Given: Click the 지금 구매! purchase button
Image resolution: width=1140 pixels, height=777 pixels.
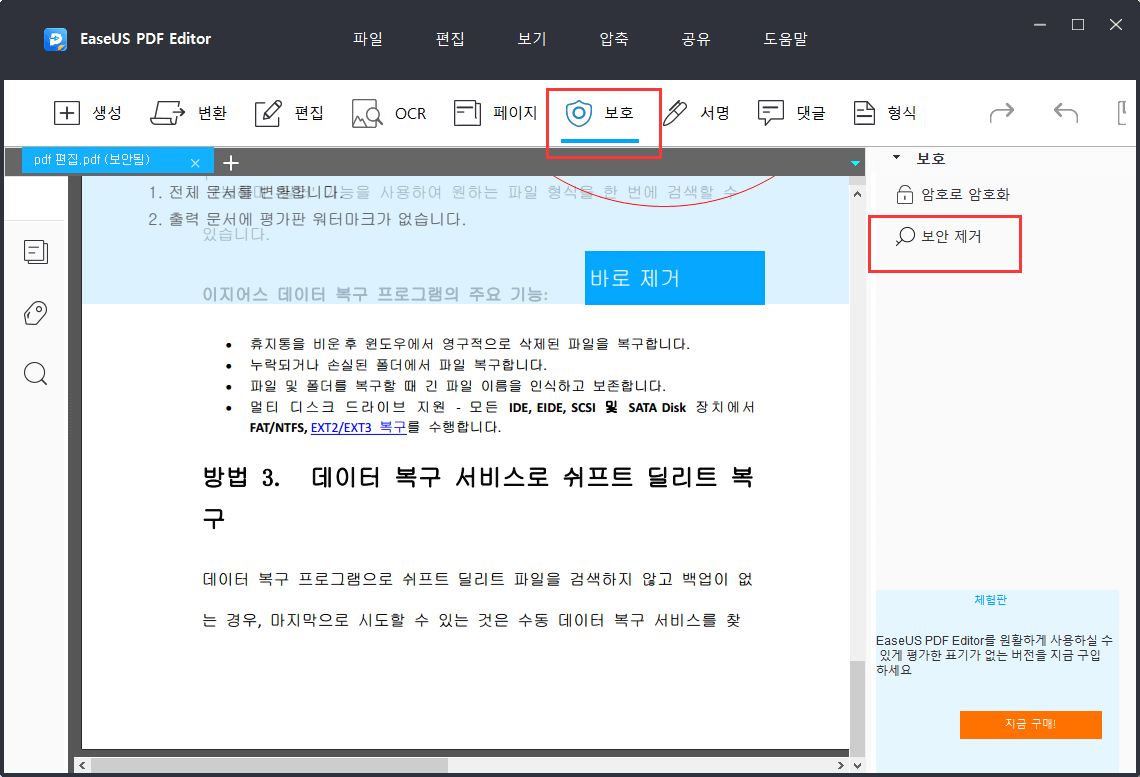Looking at the screenshot, I should [1031, 725].
